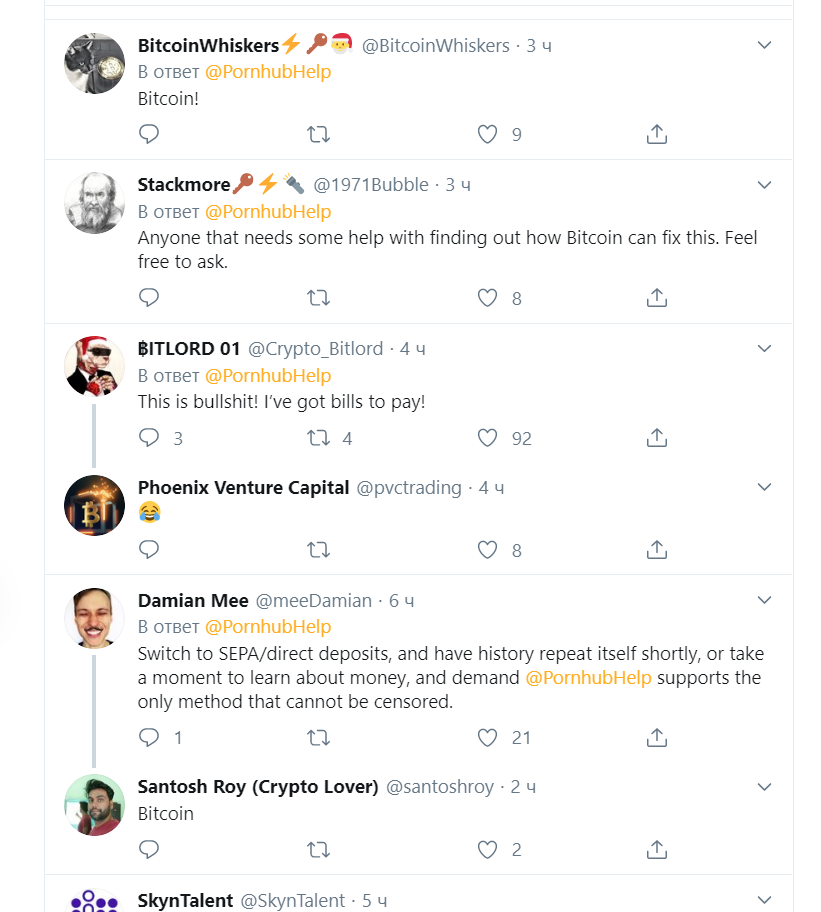The width and height of the screenshot is (821, 912).
Task: Share Stackmore's tweet via share icon
Action: pos(657,298)
